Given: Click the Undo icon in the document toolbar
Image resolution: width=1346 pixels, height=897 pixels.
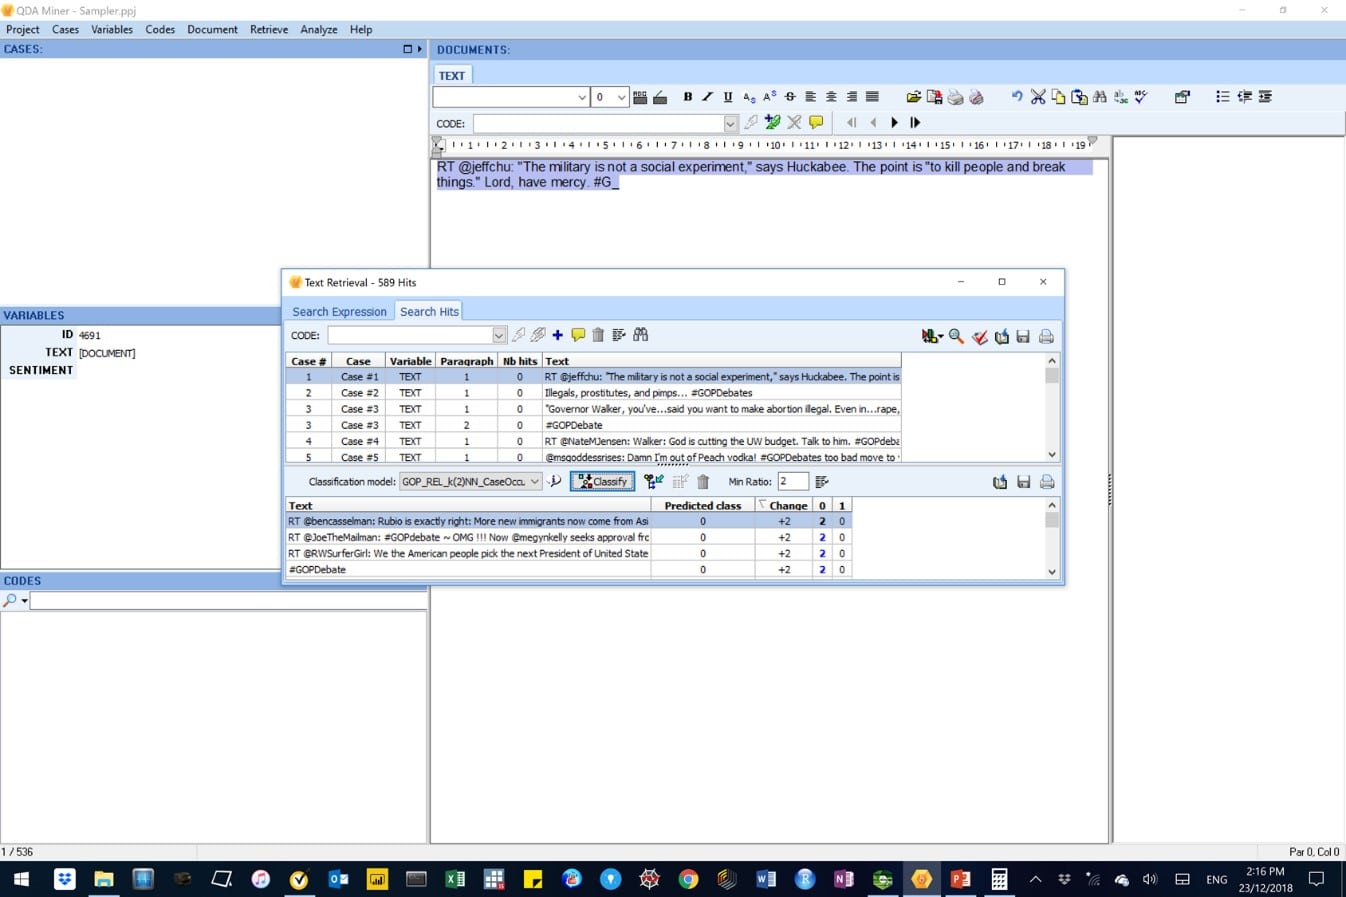Looking at the screenshot, I should pos(1016,96).
